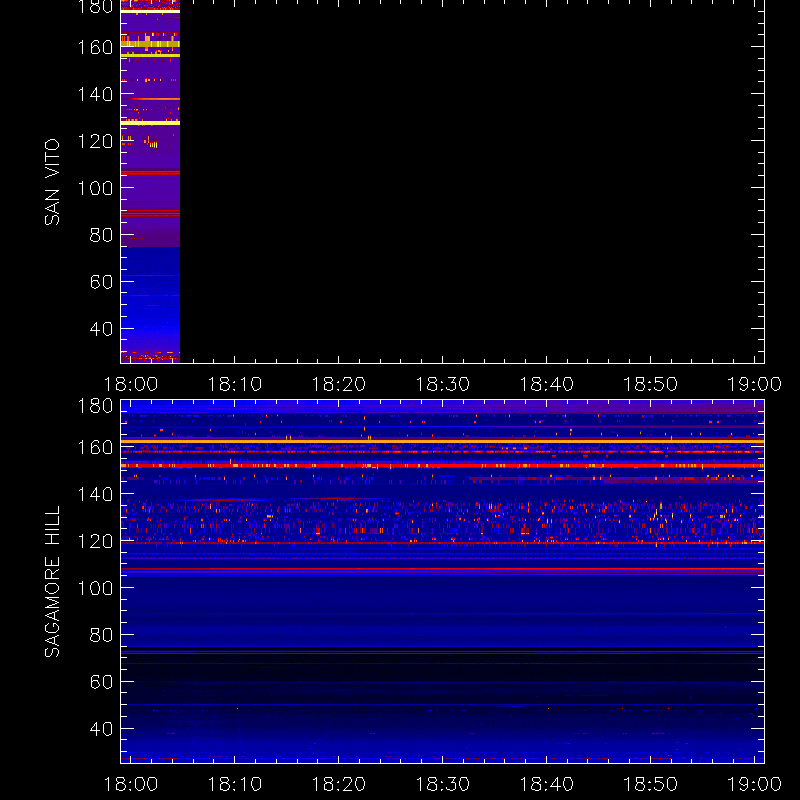
Task: Choose 18:40 time label under Sagamore Hill plot
Action: point(546,784)
